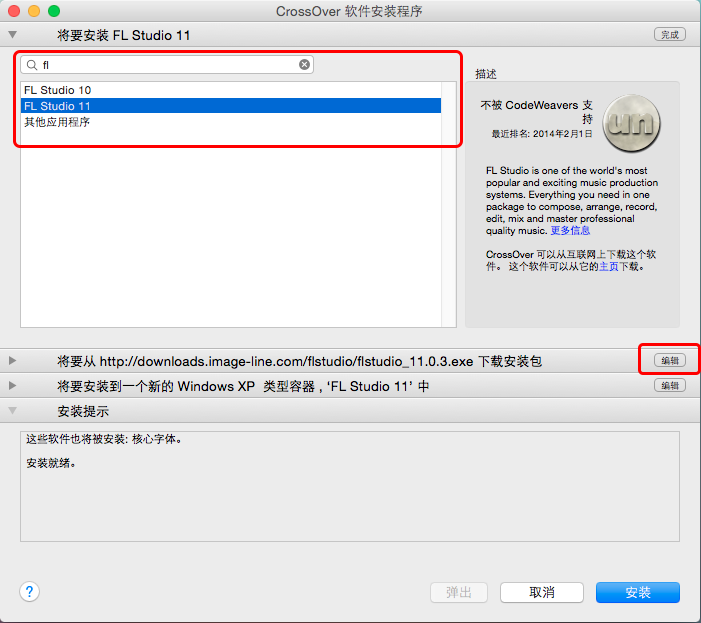
Task: Click the blue 安装 button
Action: [638, 592]
